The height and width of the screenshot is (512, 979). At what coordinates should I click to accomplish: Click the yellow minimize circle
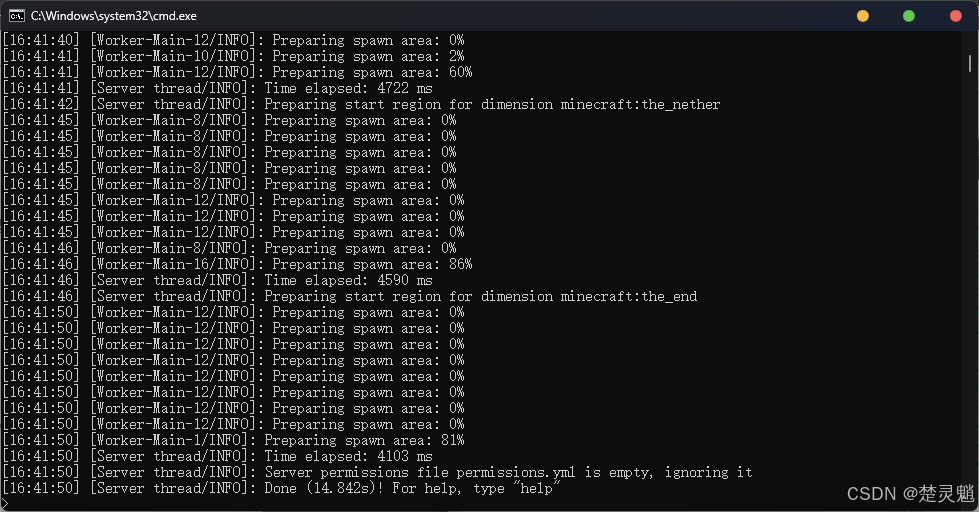pyautogui.click(x=863, y=16)
